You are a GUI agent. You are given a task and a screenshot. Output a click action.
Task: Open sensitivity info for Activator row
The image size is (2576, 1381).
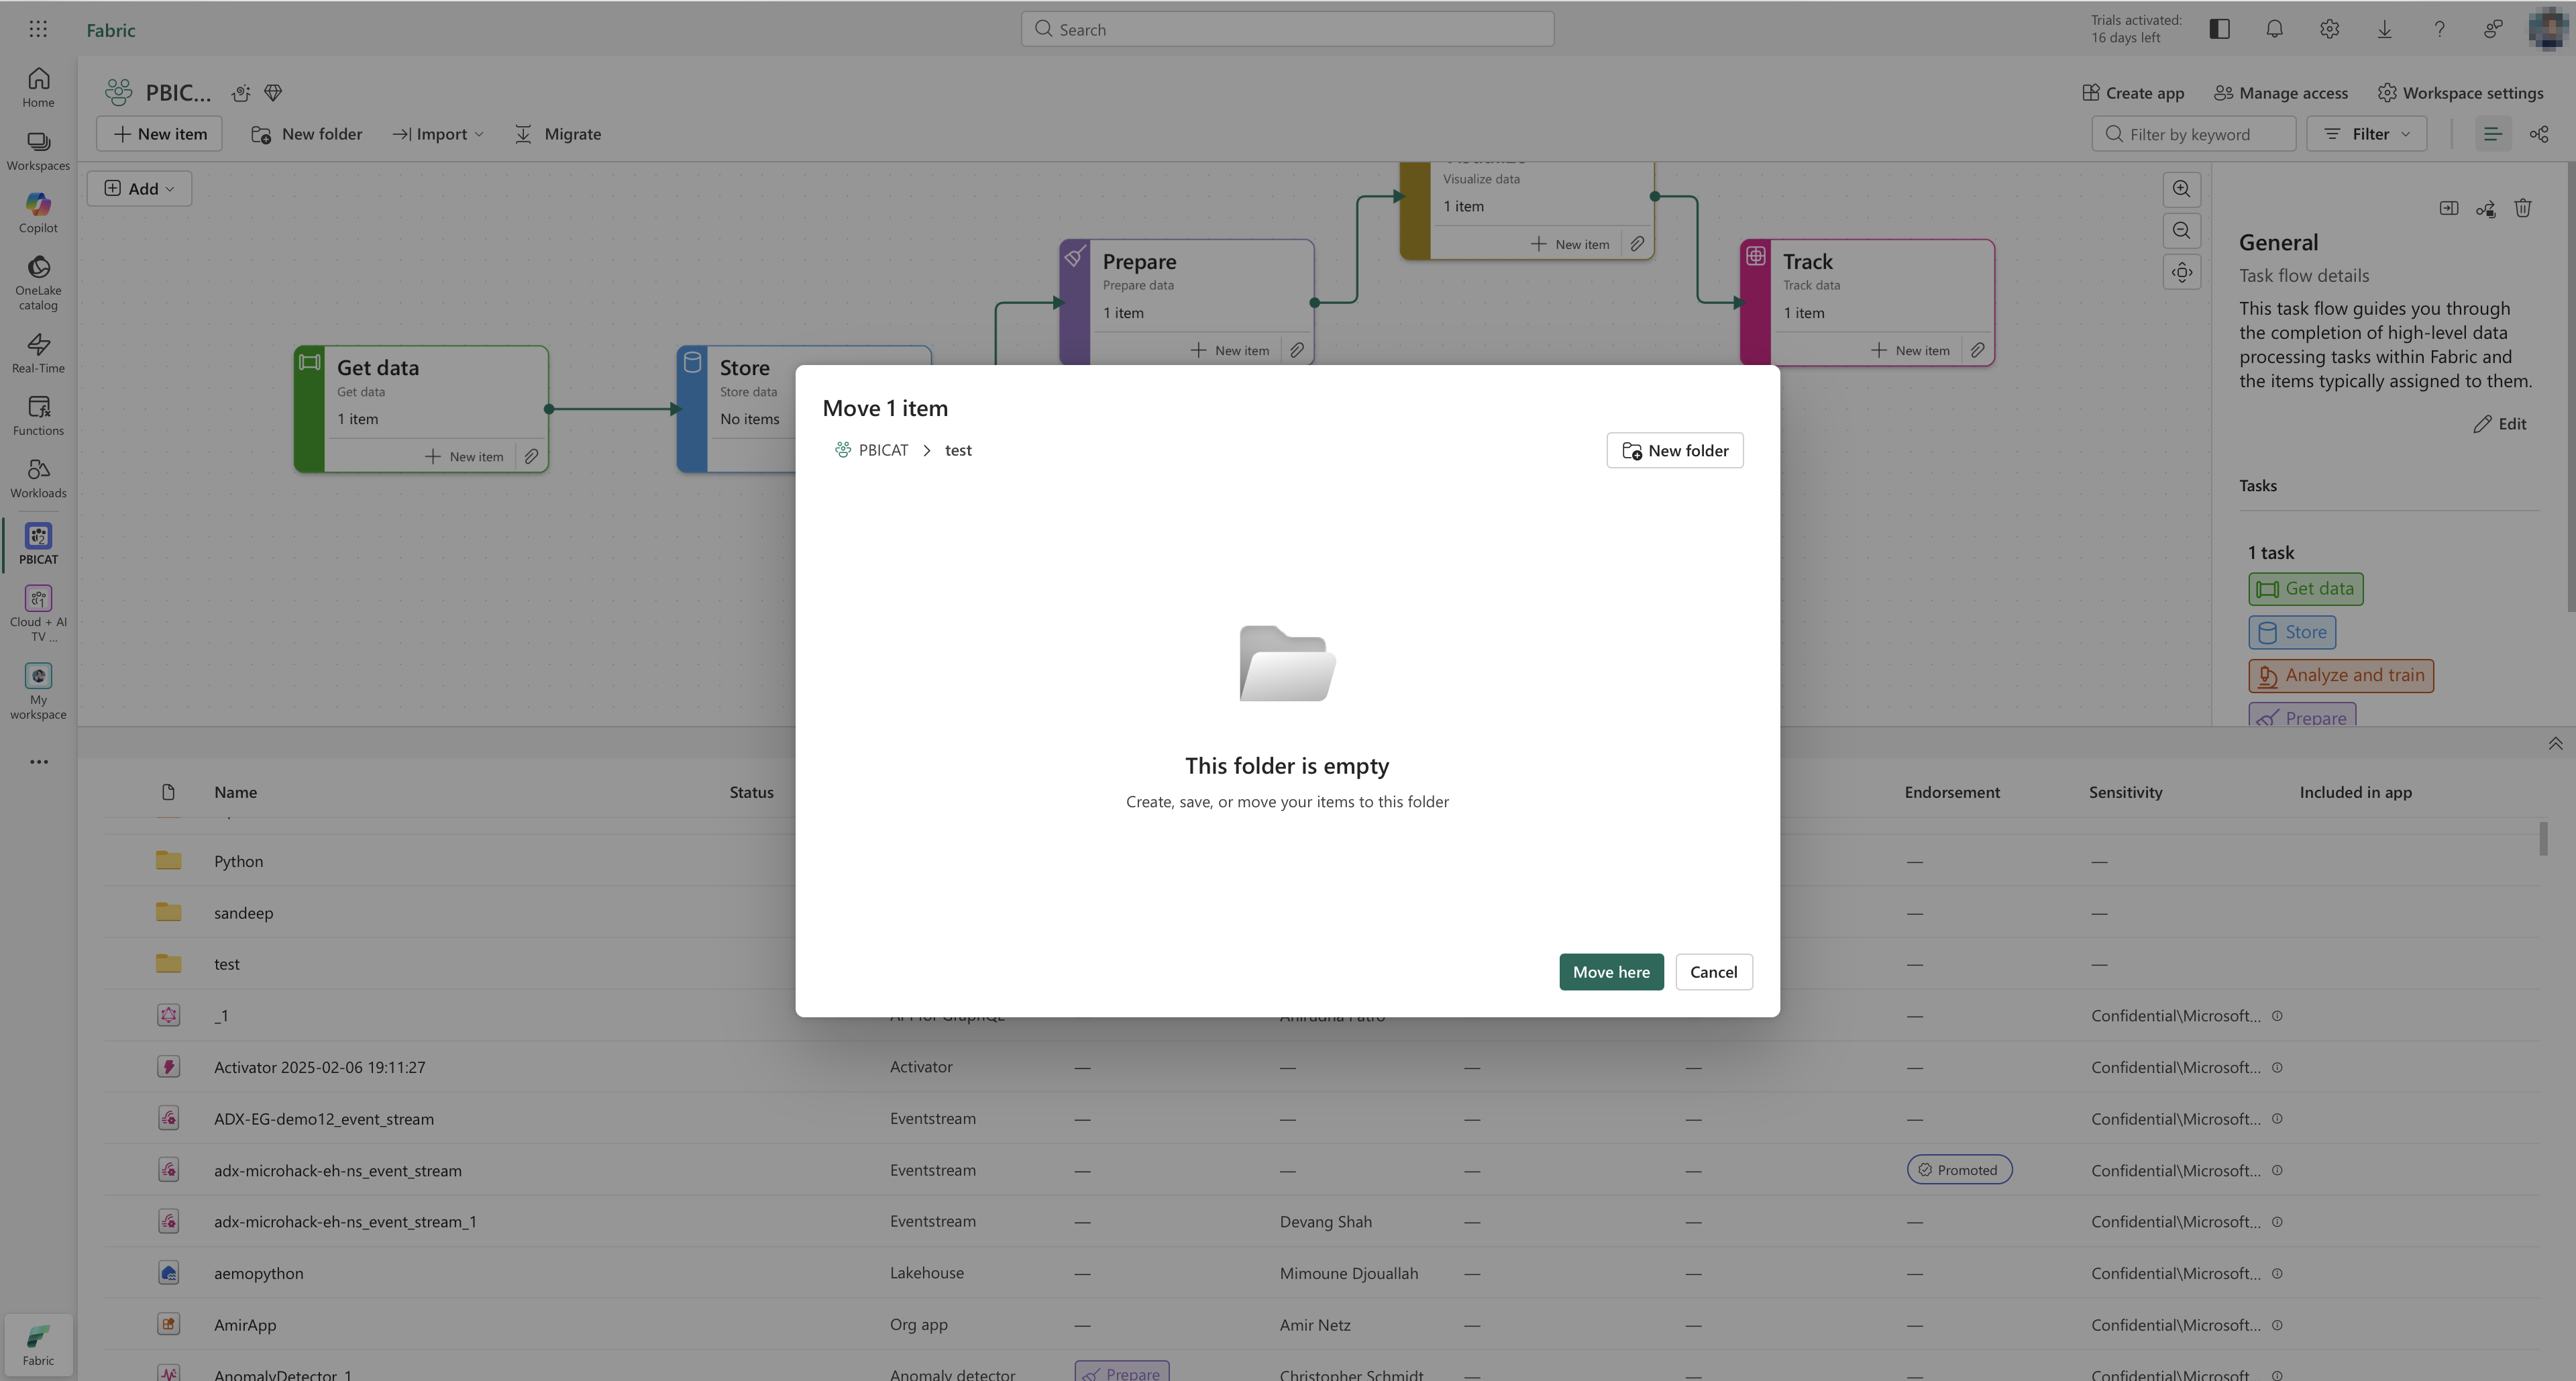point(2277,1067)
